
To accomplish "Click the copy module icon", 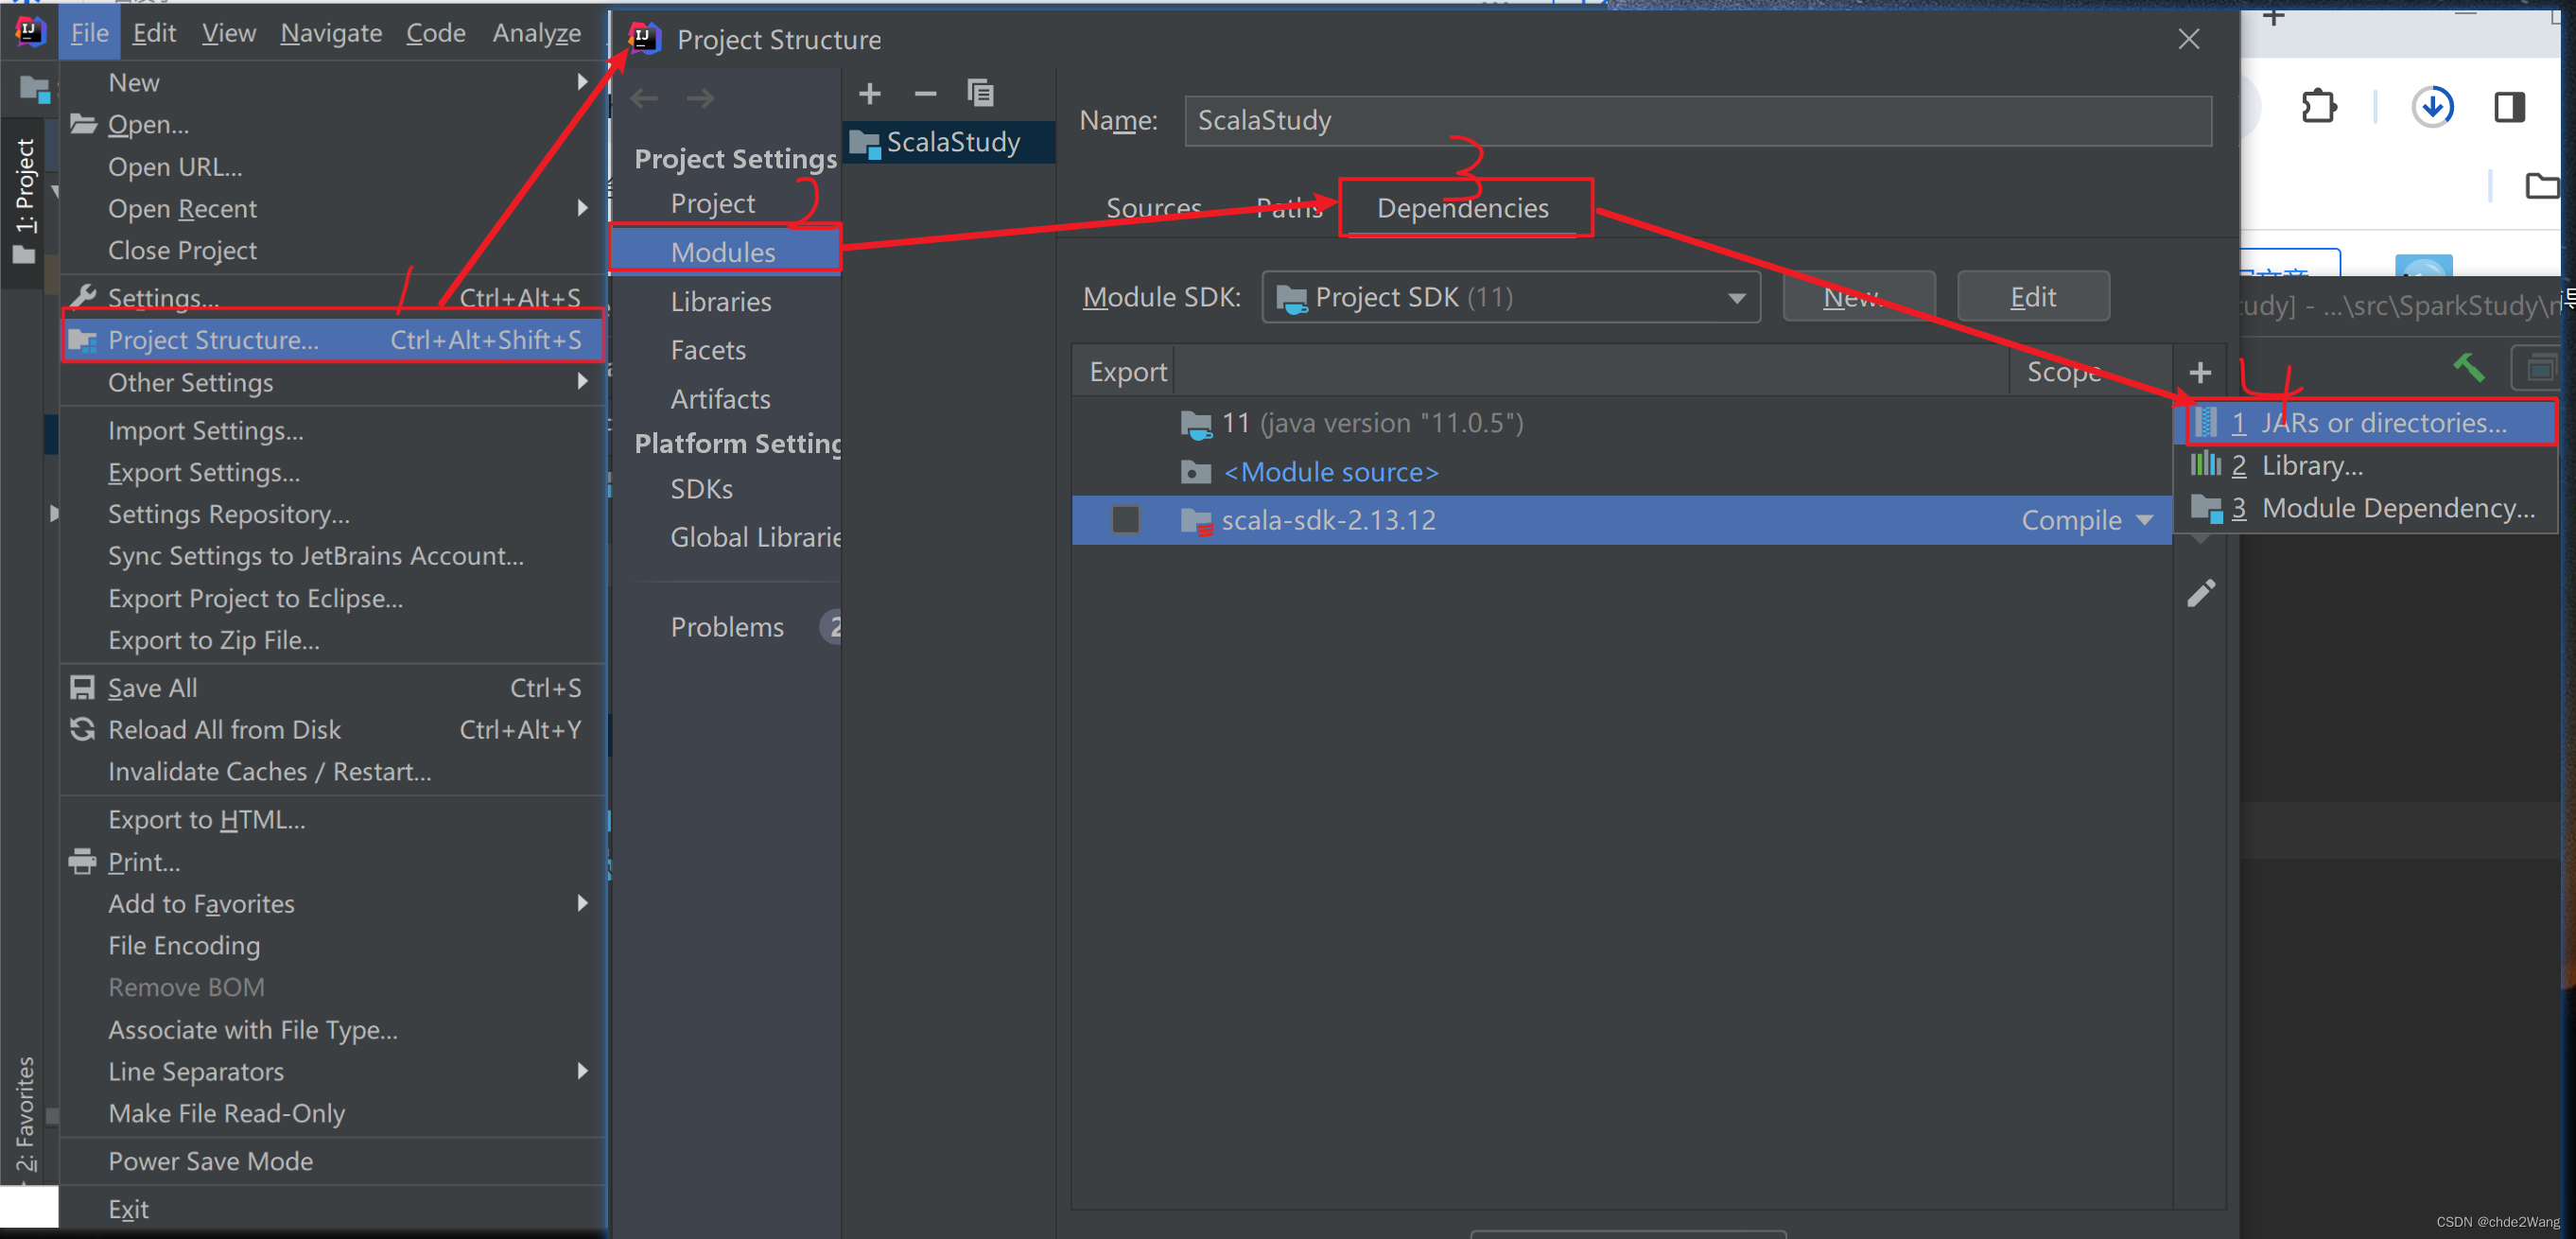I will [980, 93].
